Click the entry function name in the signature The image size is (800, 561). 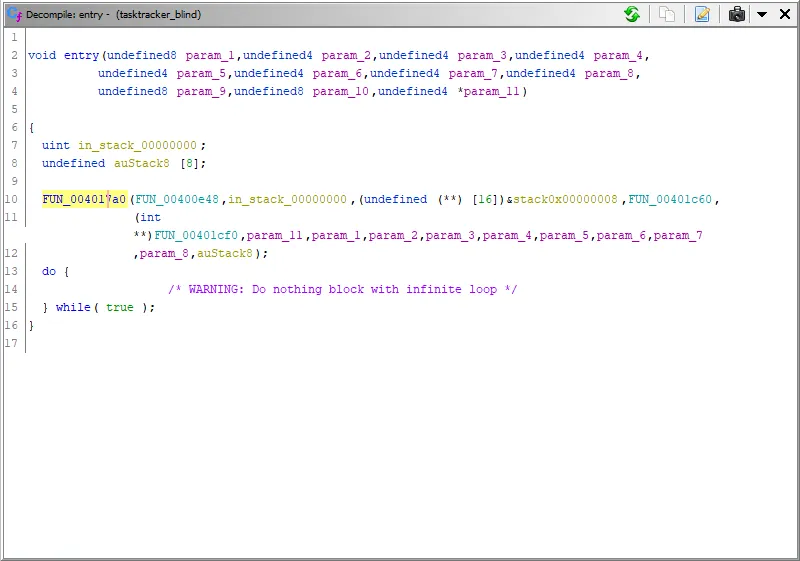pos(82,55)
